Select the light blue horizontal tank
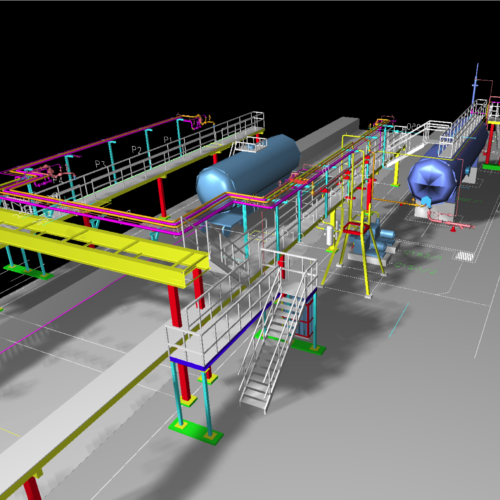Image resolution: width=500 pixels, height=500 pixels. click(247, 172)
